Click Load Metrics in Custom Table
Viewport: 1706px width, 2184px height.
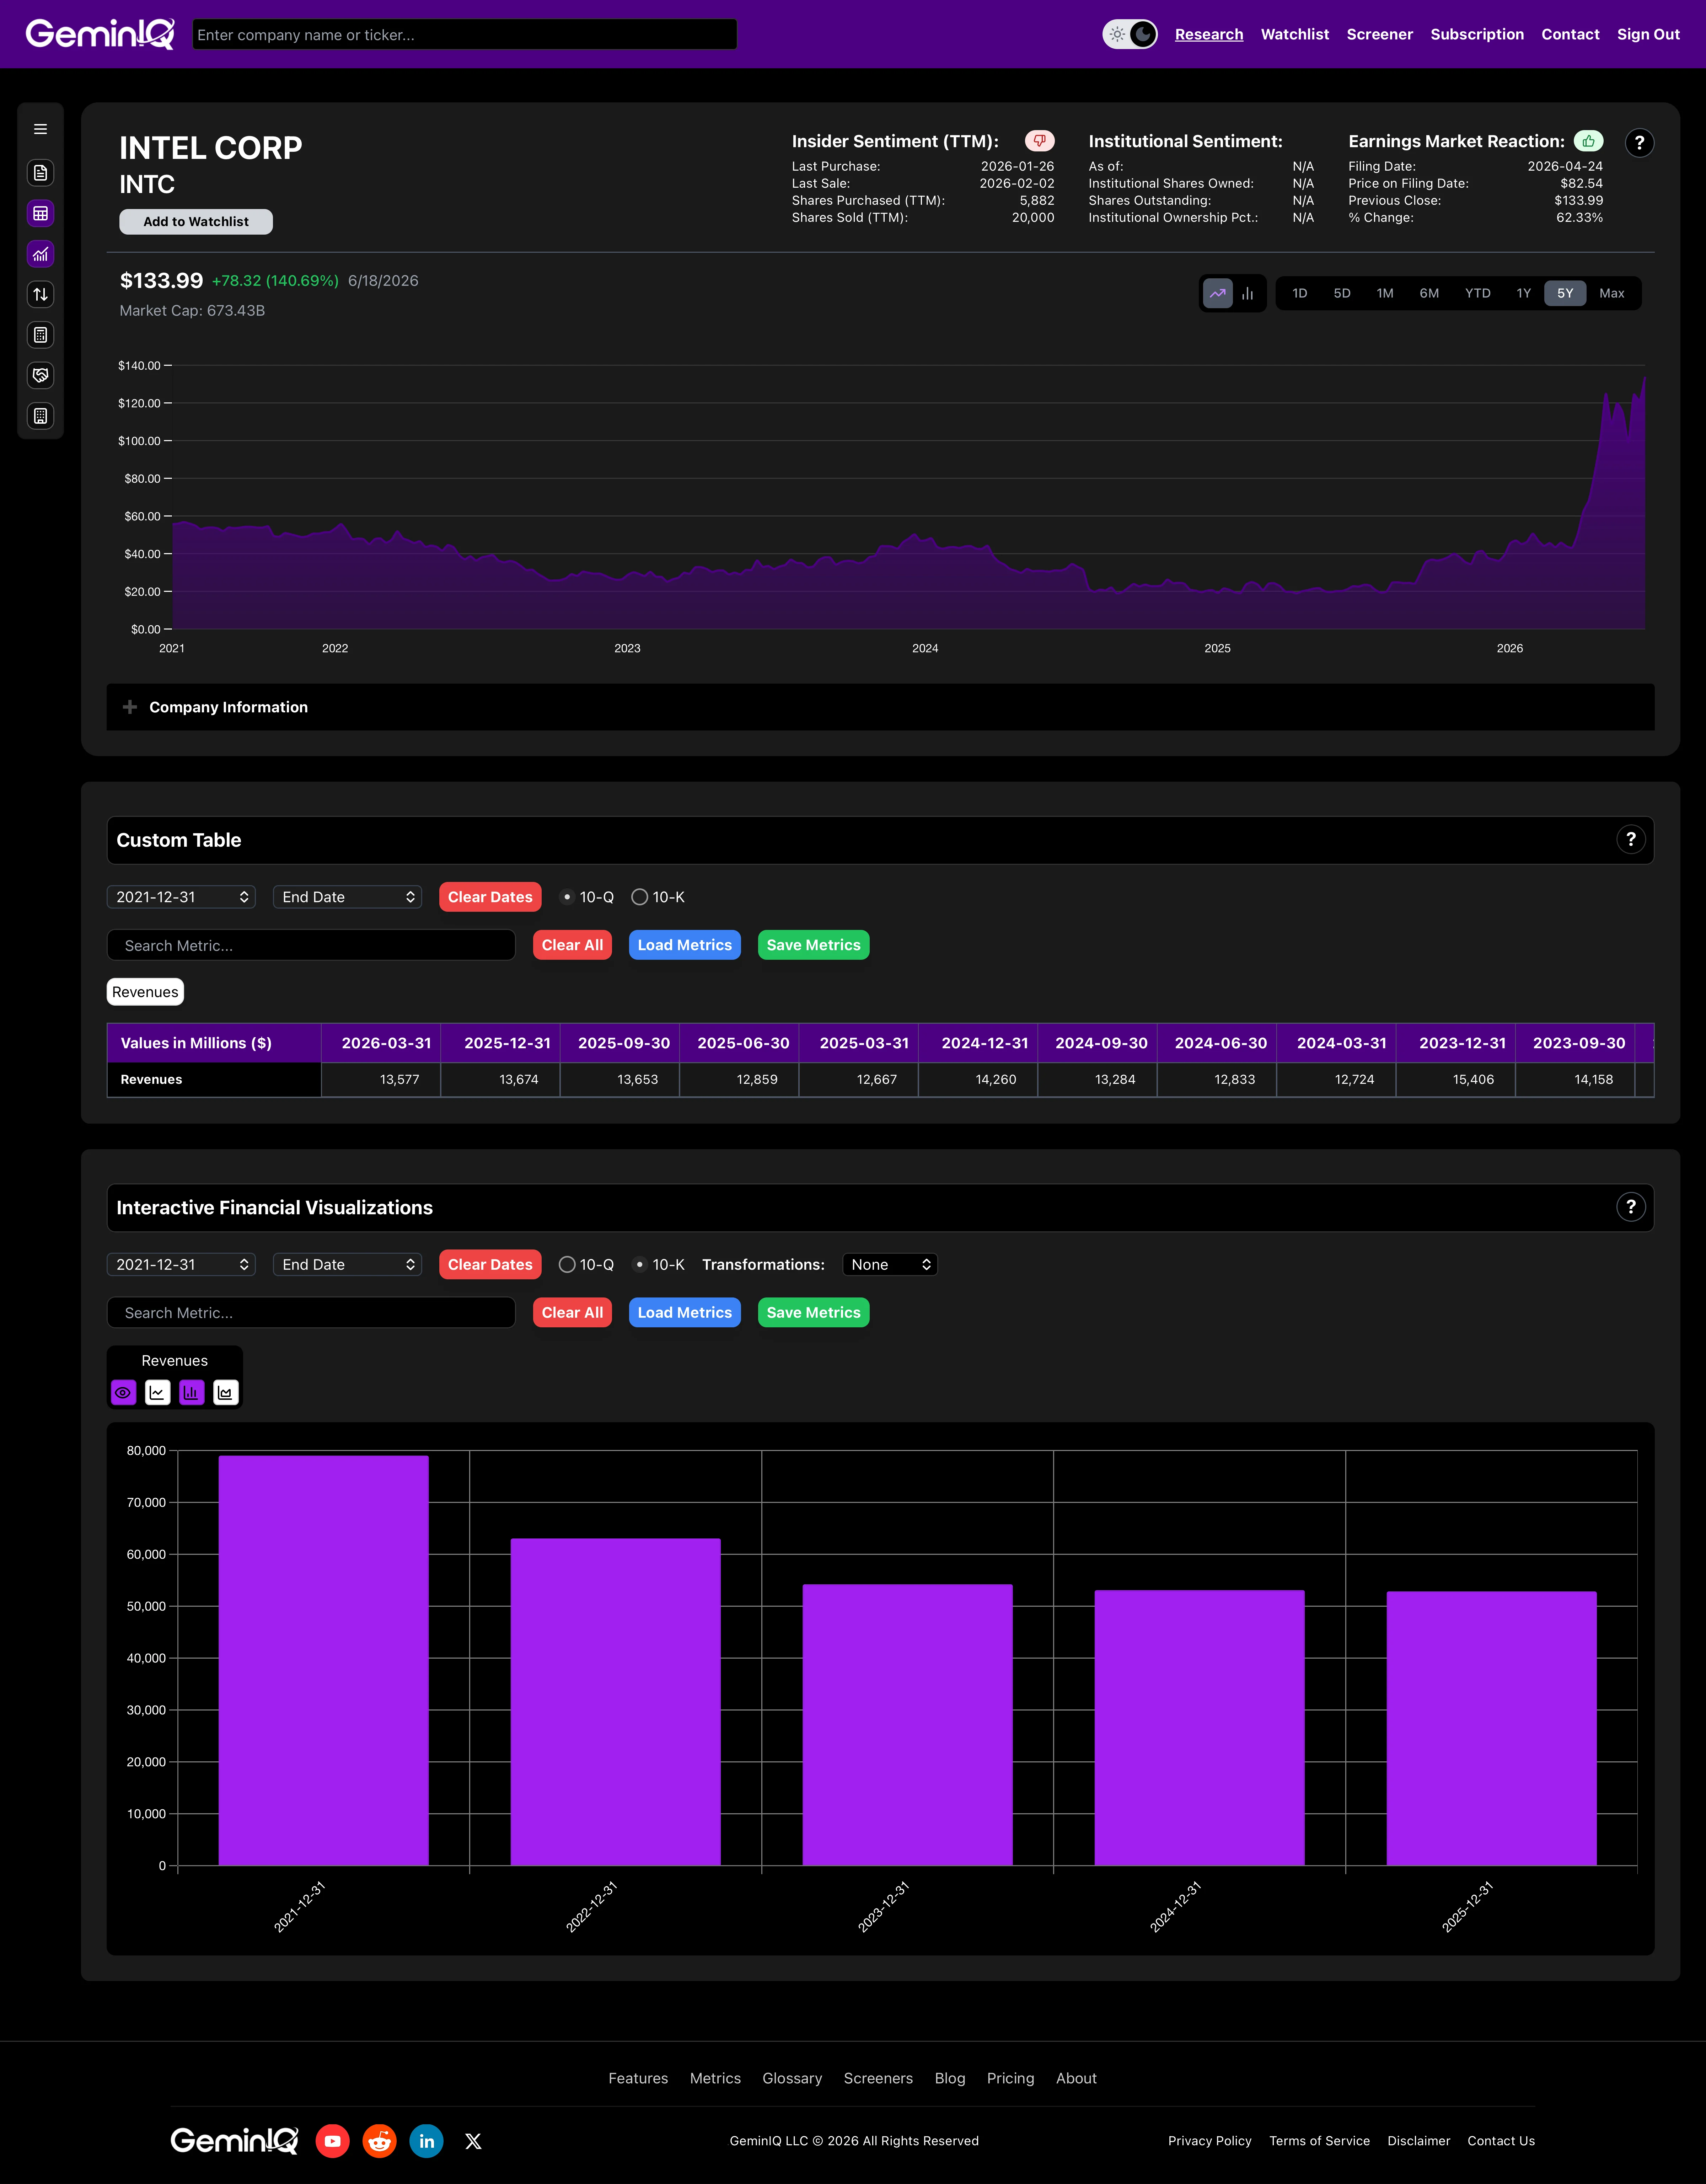click(x=684, y=945)
